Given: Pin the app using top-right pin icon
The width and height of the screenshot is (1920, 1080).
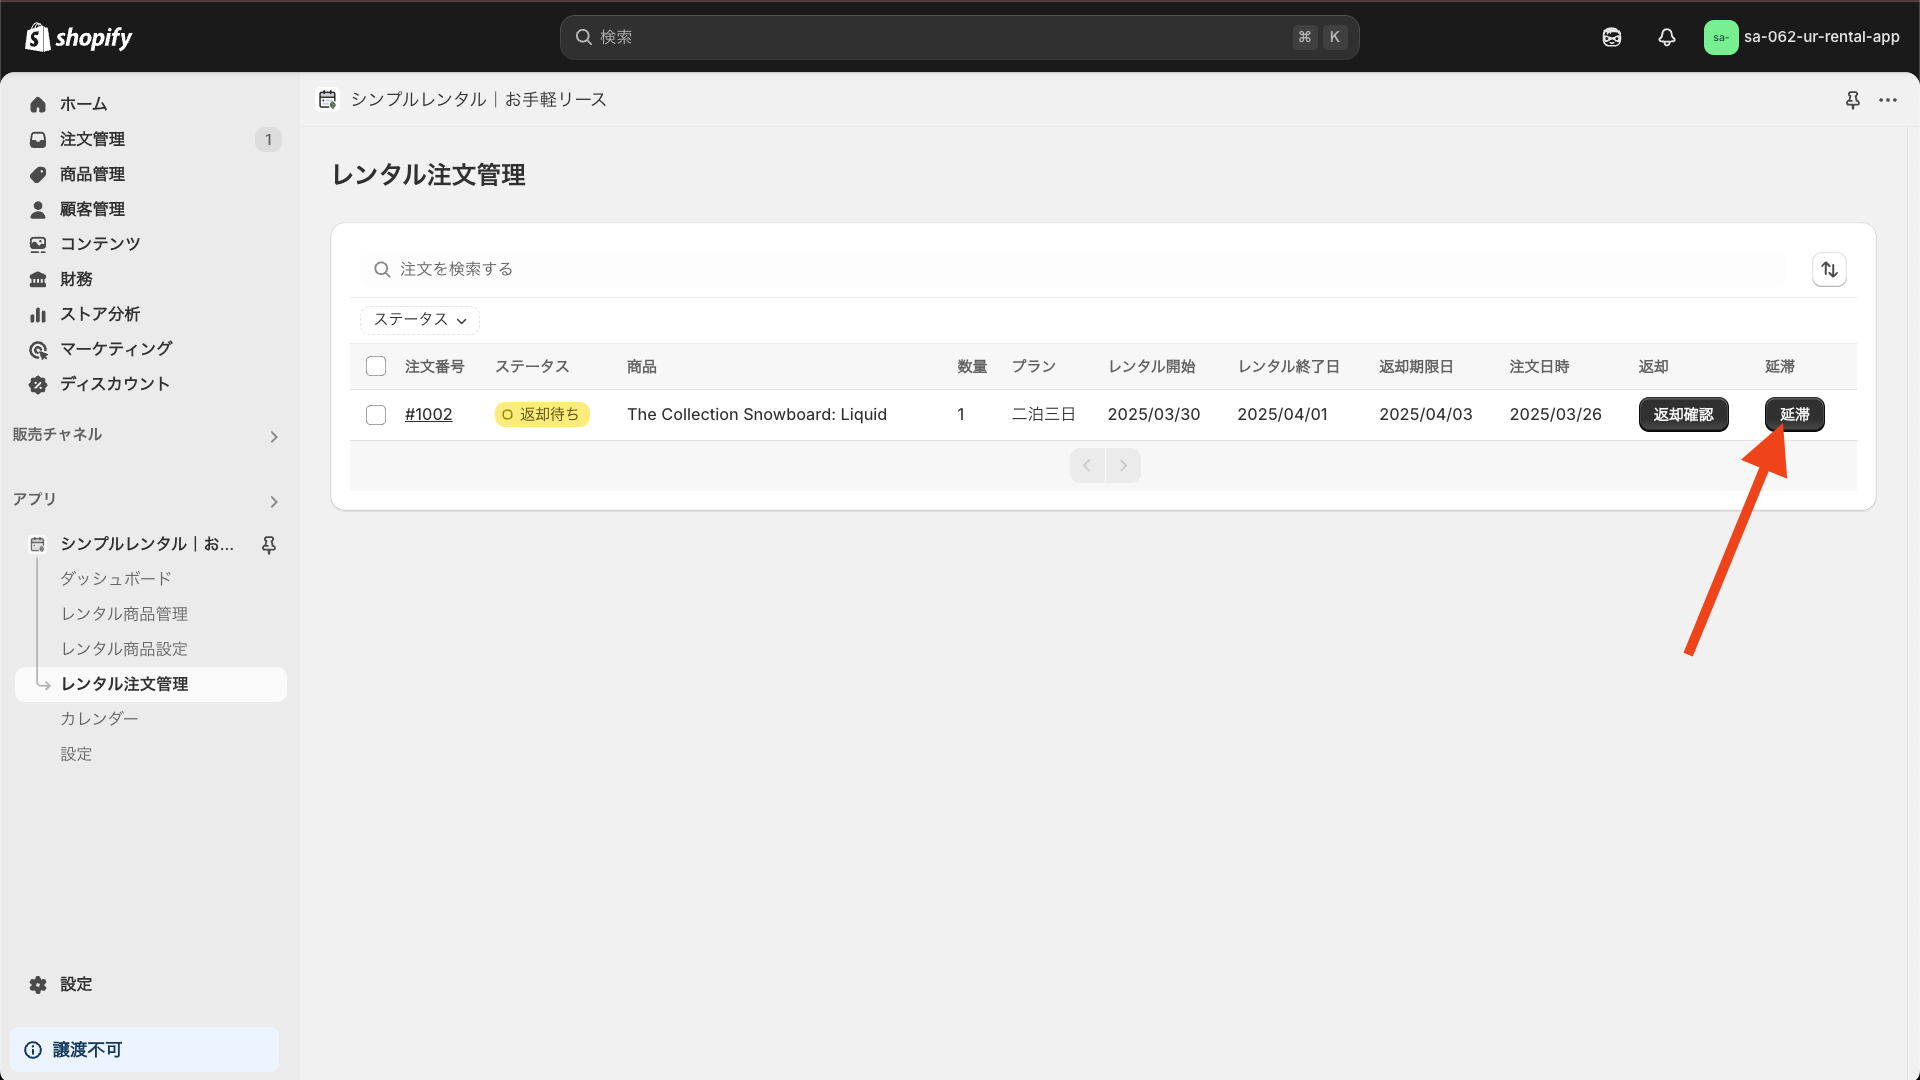Looking at the screenshot, I should 1852,100.
